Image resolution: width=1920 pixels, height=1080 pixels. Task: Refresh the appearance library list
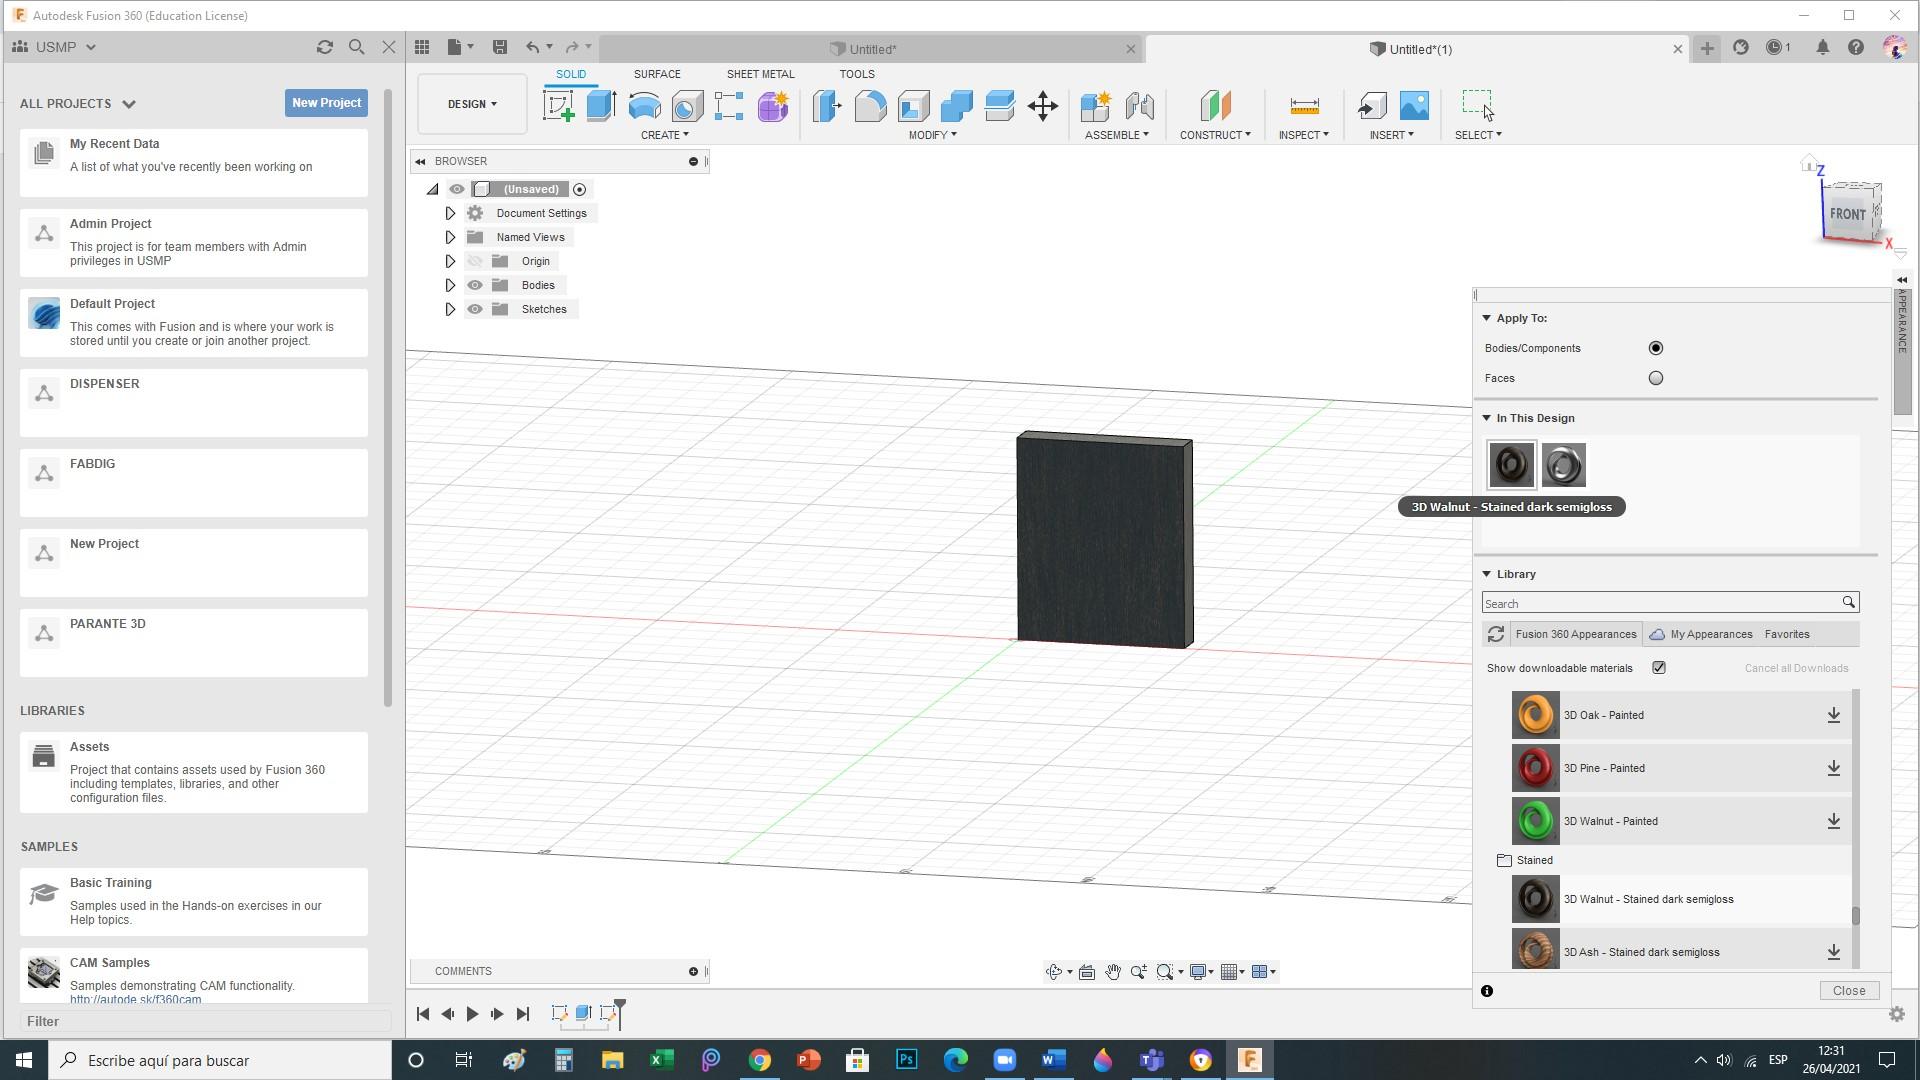pyautogui.click(x=1495, y=634)
